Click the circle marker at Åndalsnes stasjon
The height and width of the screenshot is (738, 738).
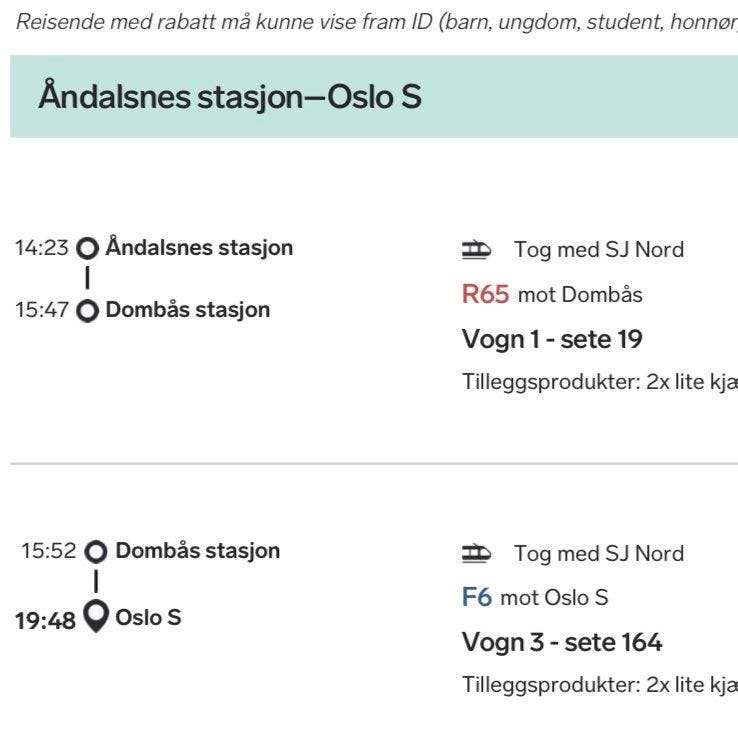click(89, 248)
